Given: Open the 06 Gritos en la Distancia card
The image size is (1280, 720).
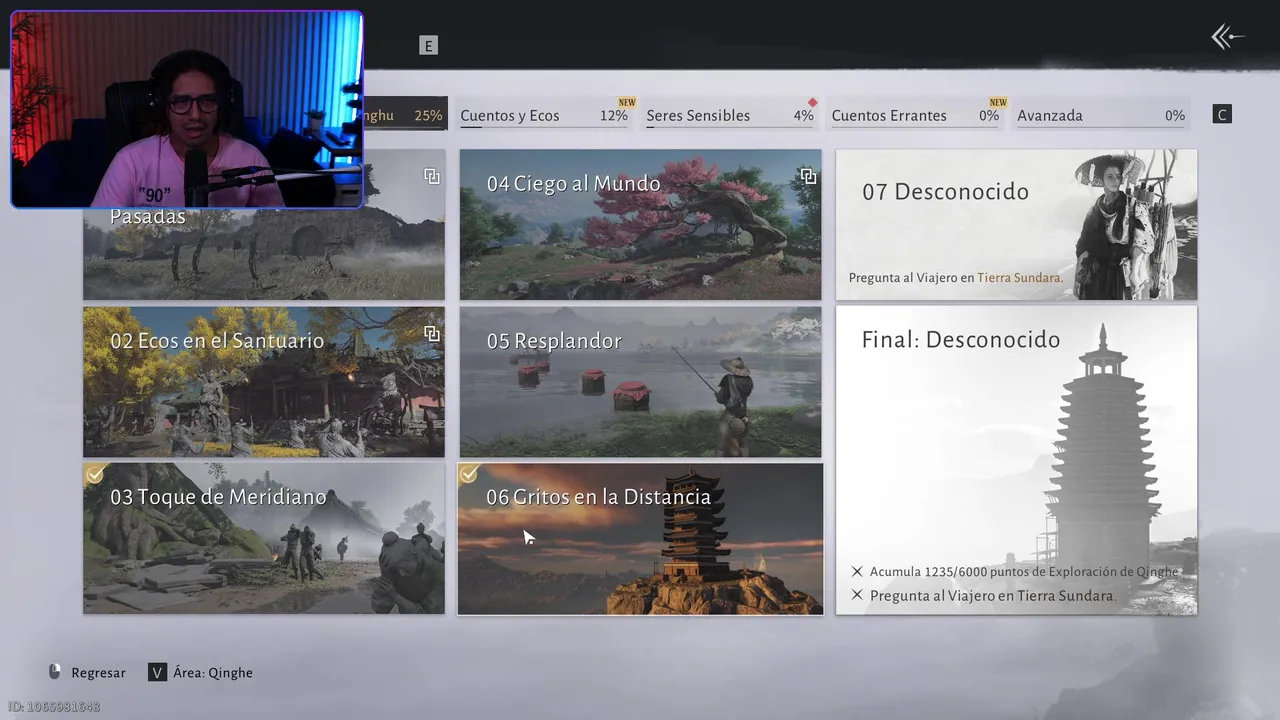Looking at the screenshot, I should pyautogui.click(x=640, y=538).
